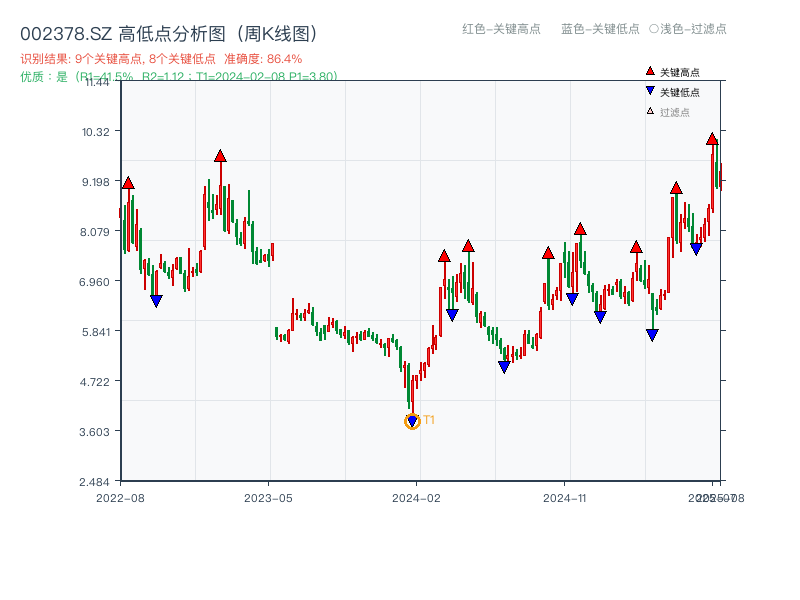Click the 识别结果 accuracy statistics text
800x600 pixels.
pos(160,58)
